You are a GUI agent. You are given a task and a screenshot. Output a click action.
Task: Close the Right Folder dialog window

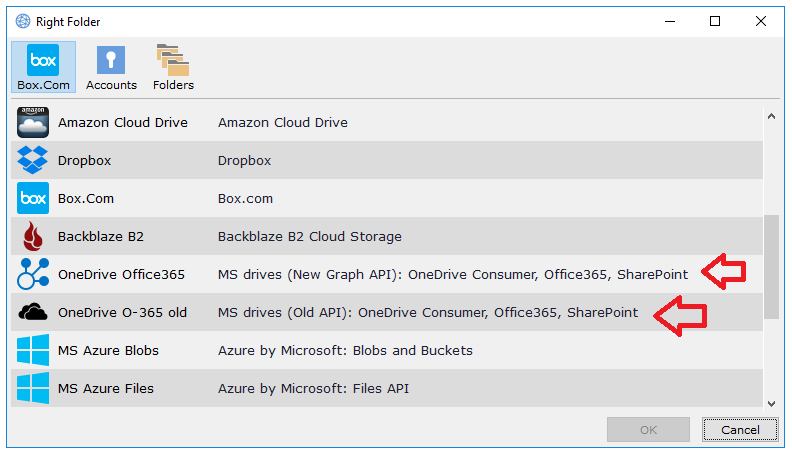761,21
